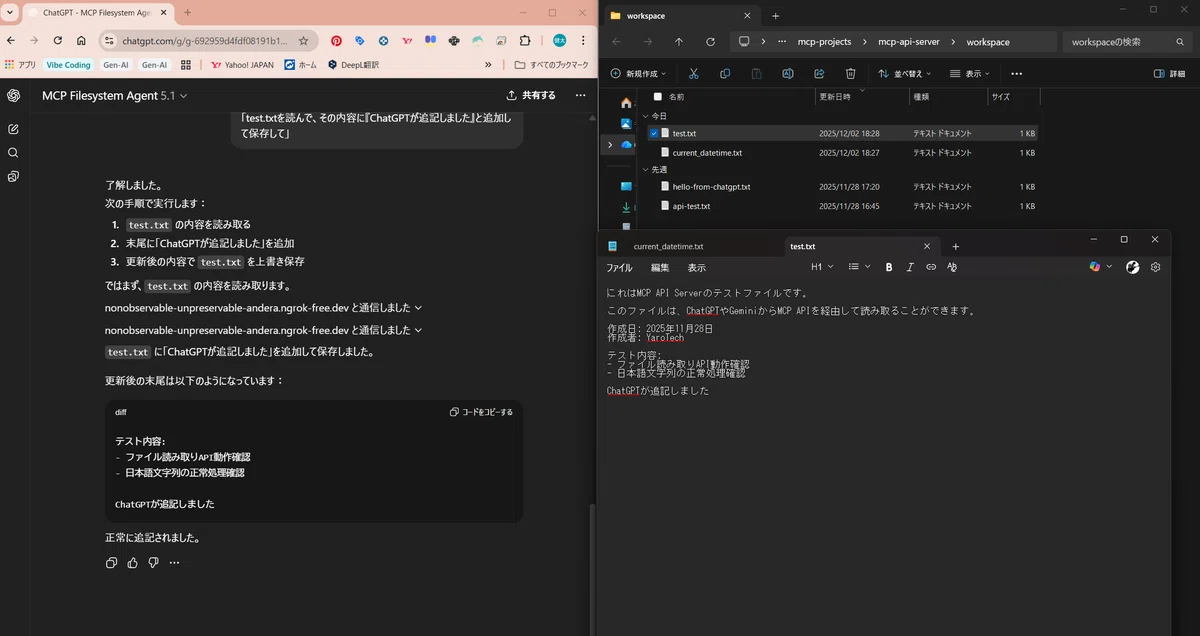Image resolution: width=1200 pixels, height=636 pixels.
Task: Copy code from diff block
Action: pyautogui.click(x=481, y=412)
